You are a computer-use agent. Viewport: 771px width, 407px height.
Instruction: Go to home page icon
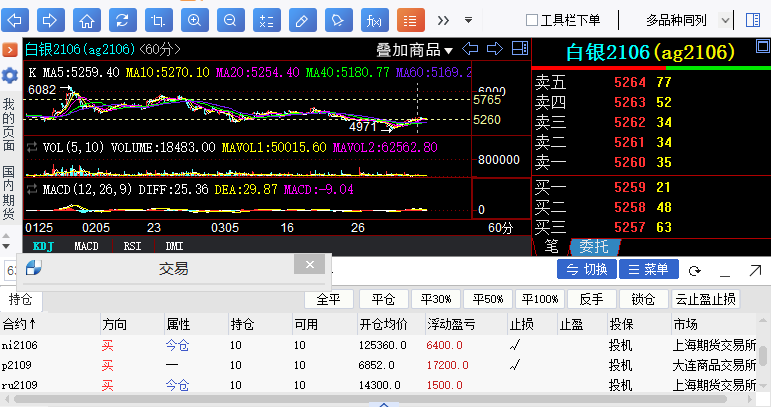87,20
